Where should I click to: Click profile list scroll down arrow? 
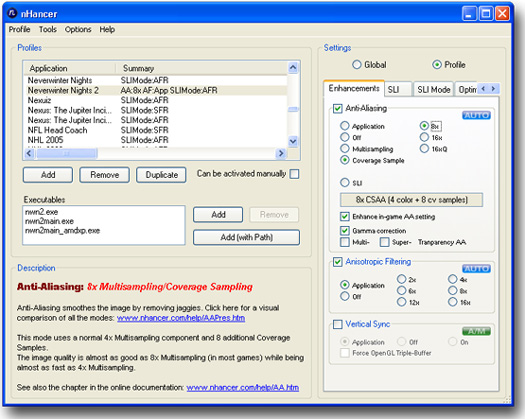point(293,141)
